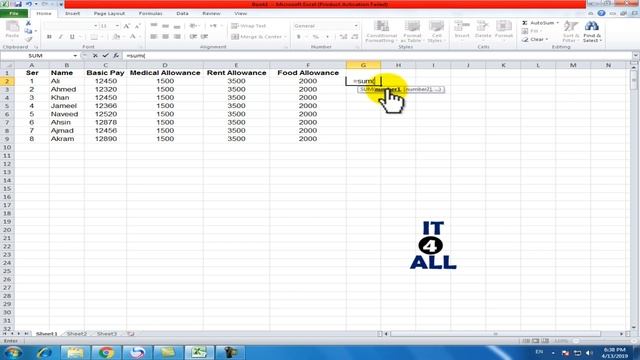Viewport: 640px width, 360px height.
Task: Open the font size dropdown
Action: point(117,26)
